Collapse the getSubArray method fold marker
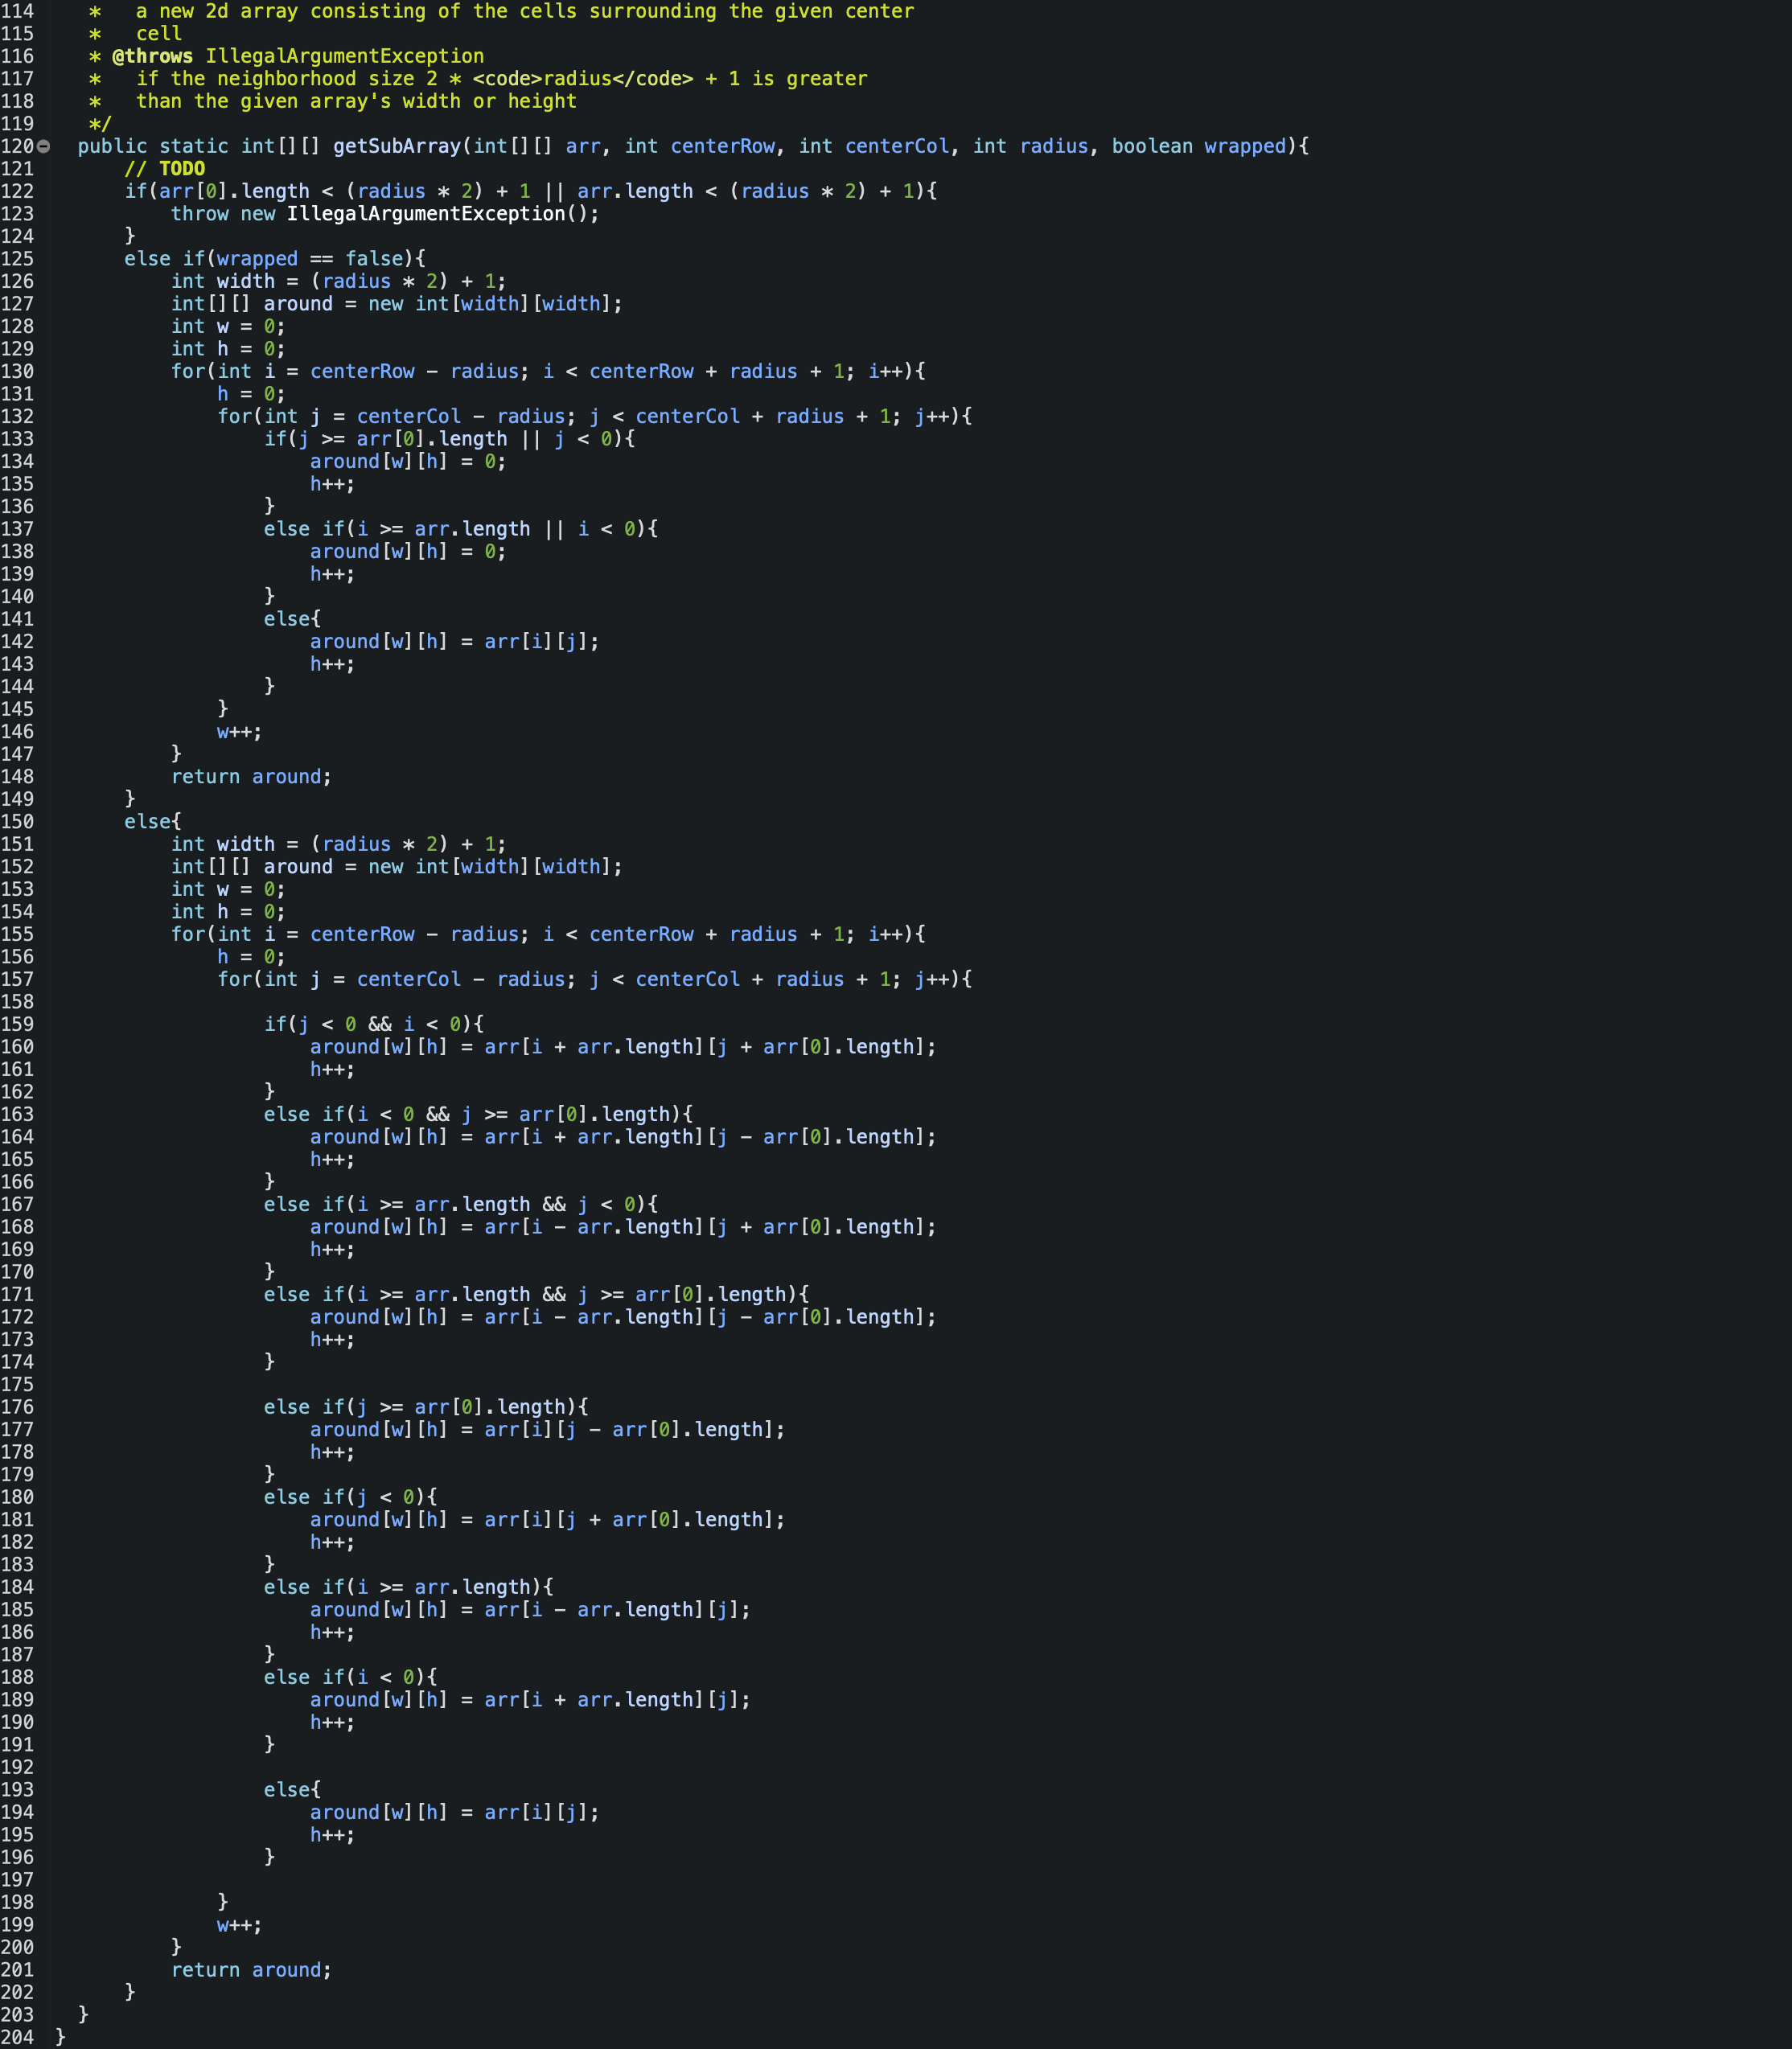This screenshot has width=1792, height=2049. coord(43,147)
